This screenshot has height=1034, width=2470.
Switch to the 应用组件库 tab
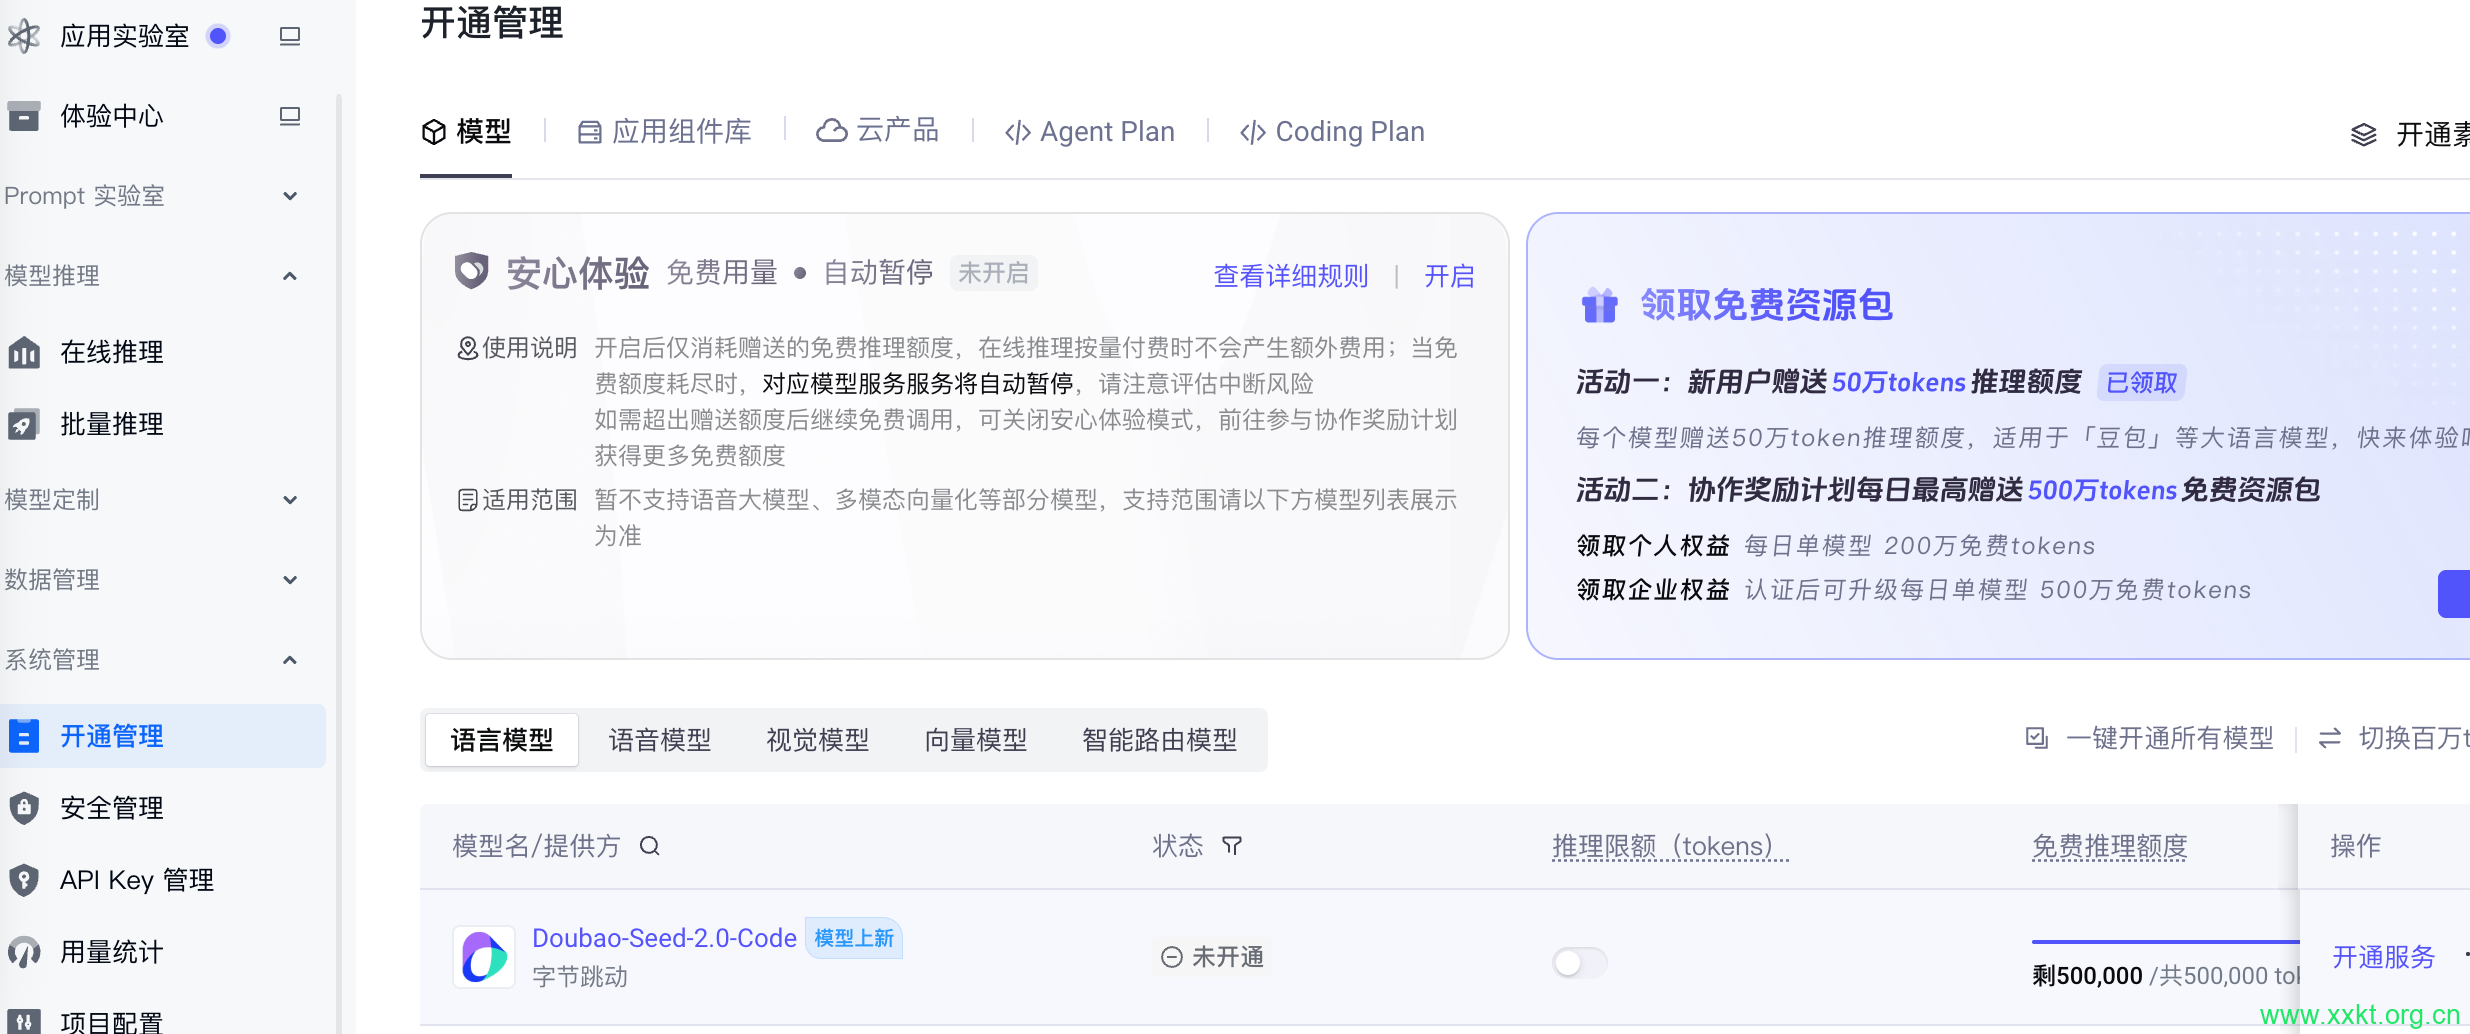pos(665,132)
